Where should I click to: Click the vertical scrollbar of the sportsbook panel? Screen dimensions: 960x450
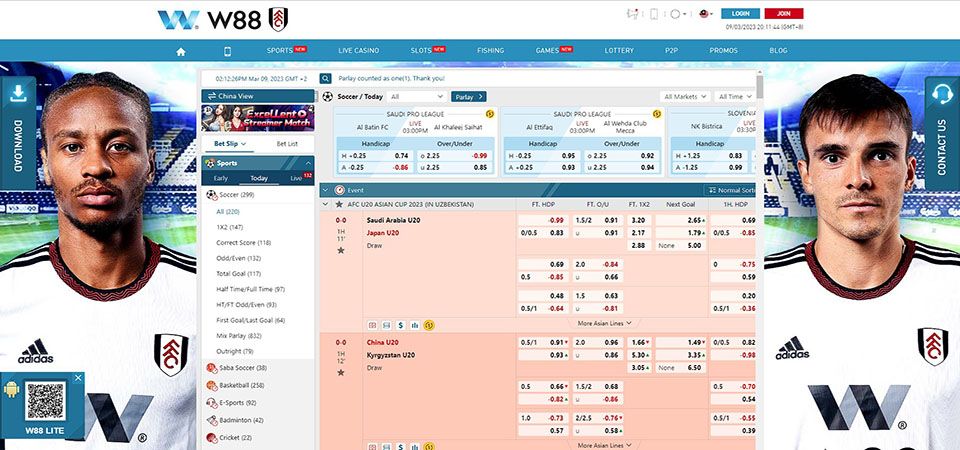click(760, 87)
